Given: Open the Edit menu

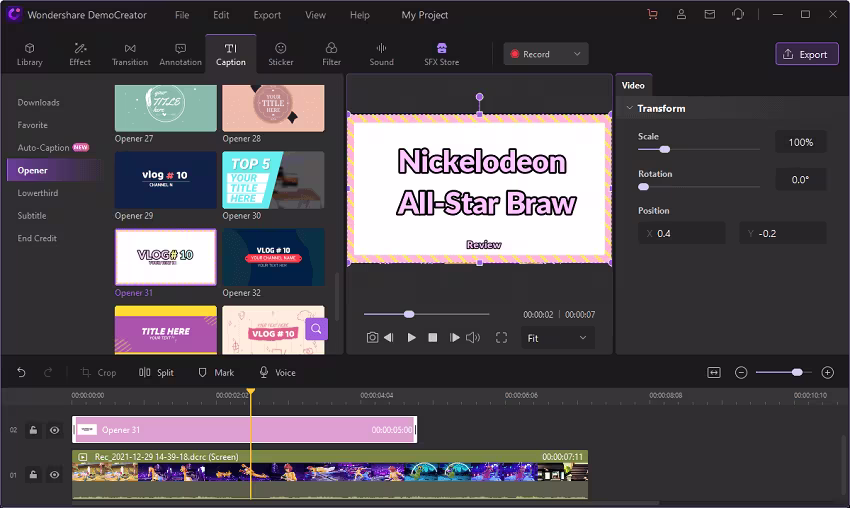Looking at the screenshot, I should pyautogui.click(x=221, y=15).
